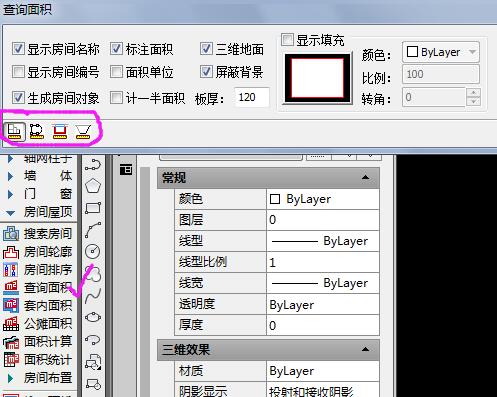Enable 显示房间编号 checkbox
Screen dimensions: 497x397
[x=18, y=71]
